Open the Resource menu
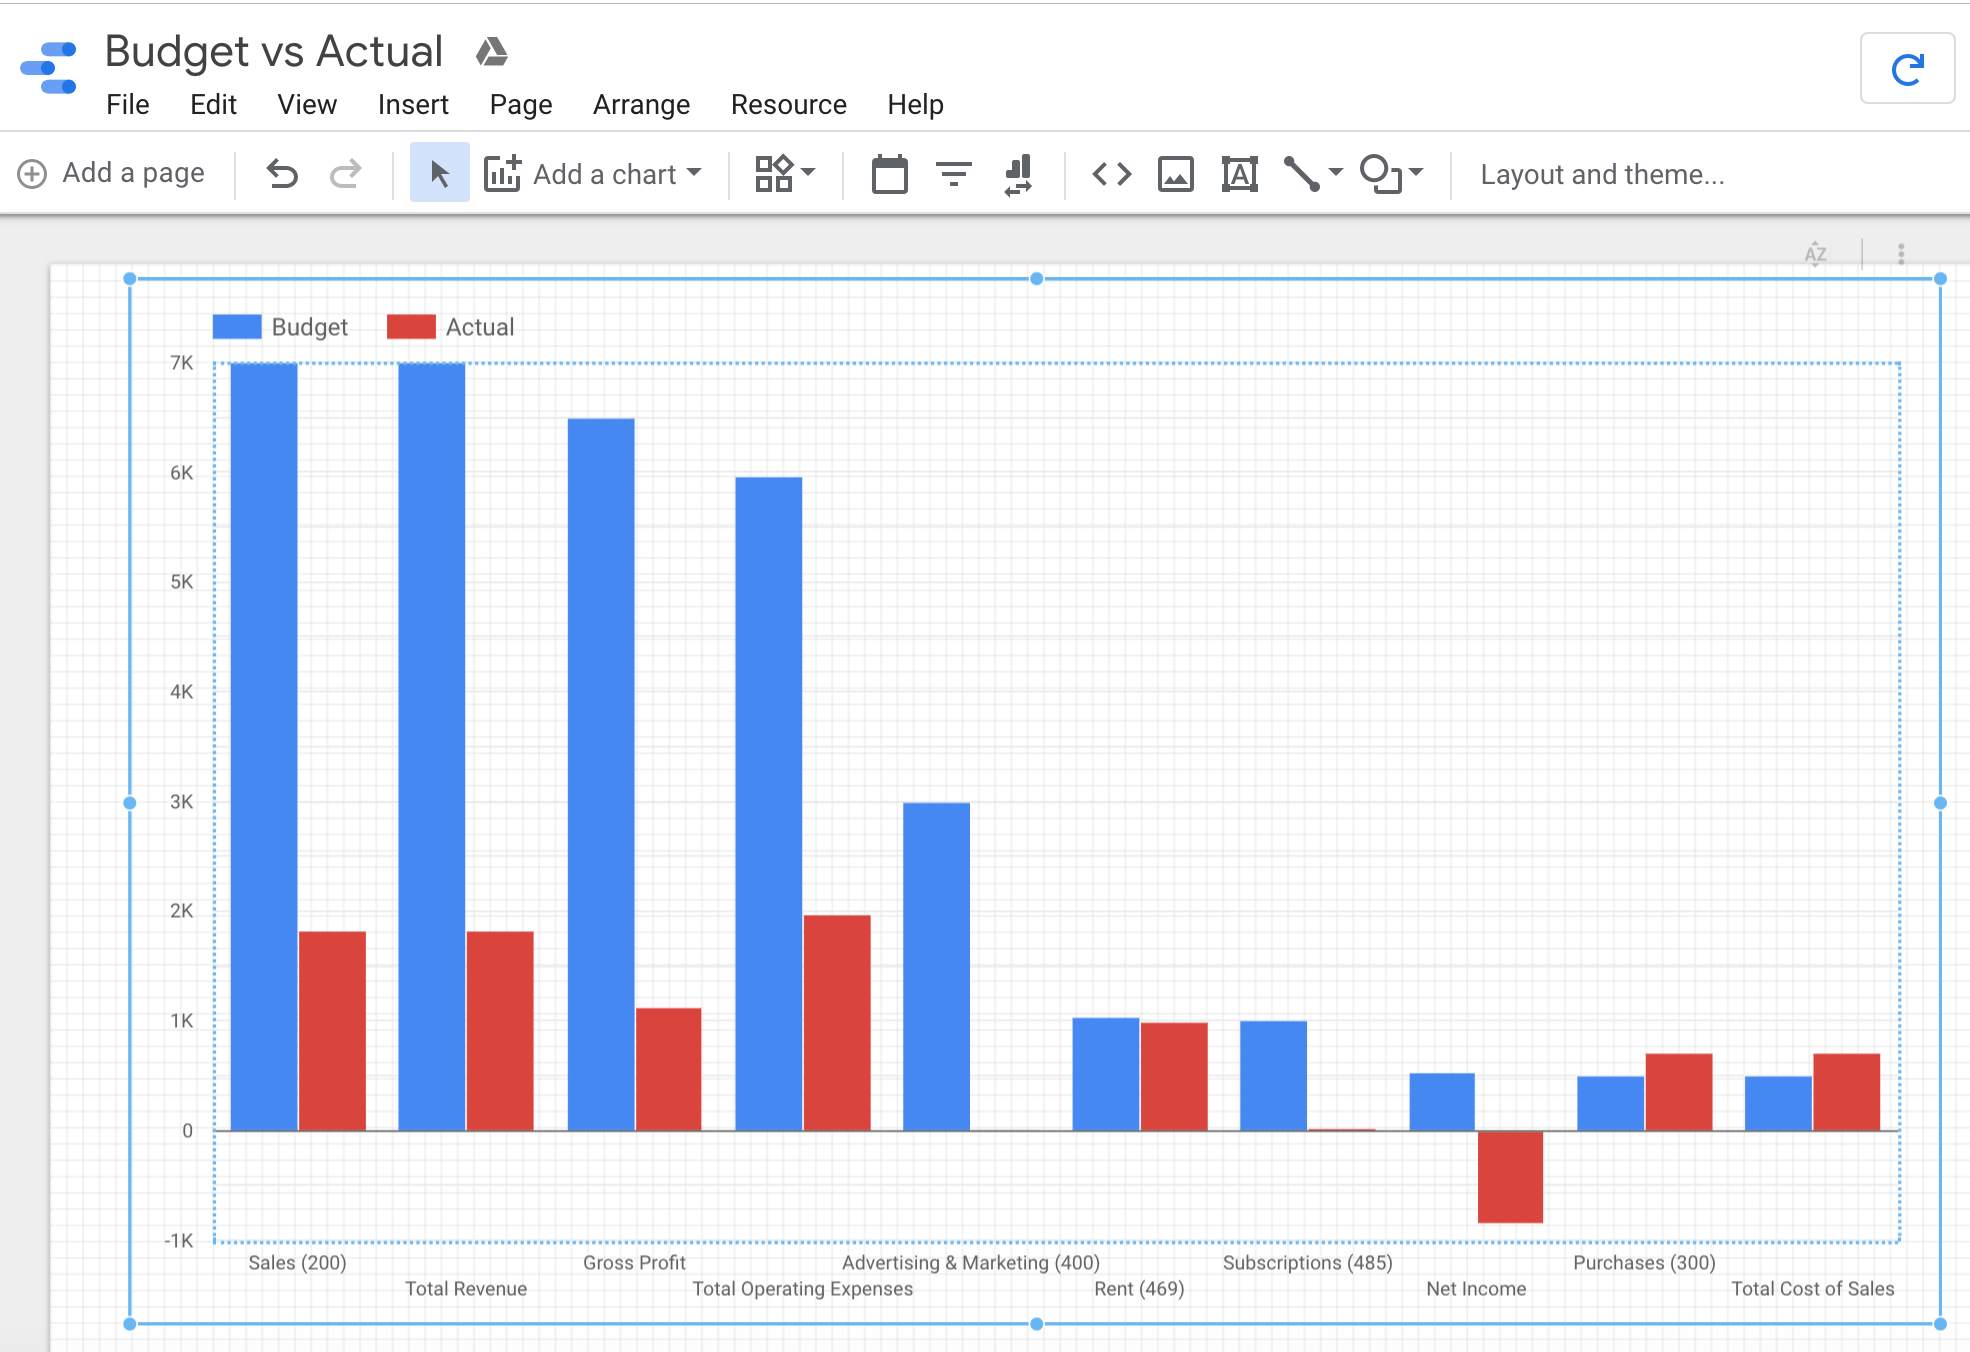Image resolution: width=1970 pixels, height=1352 pixels. point(789,105)
